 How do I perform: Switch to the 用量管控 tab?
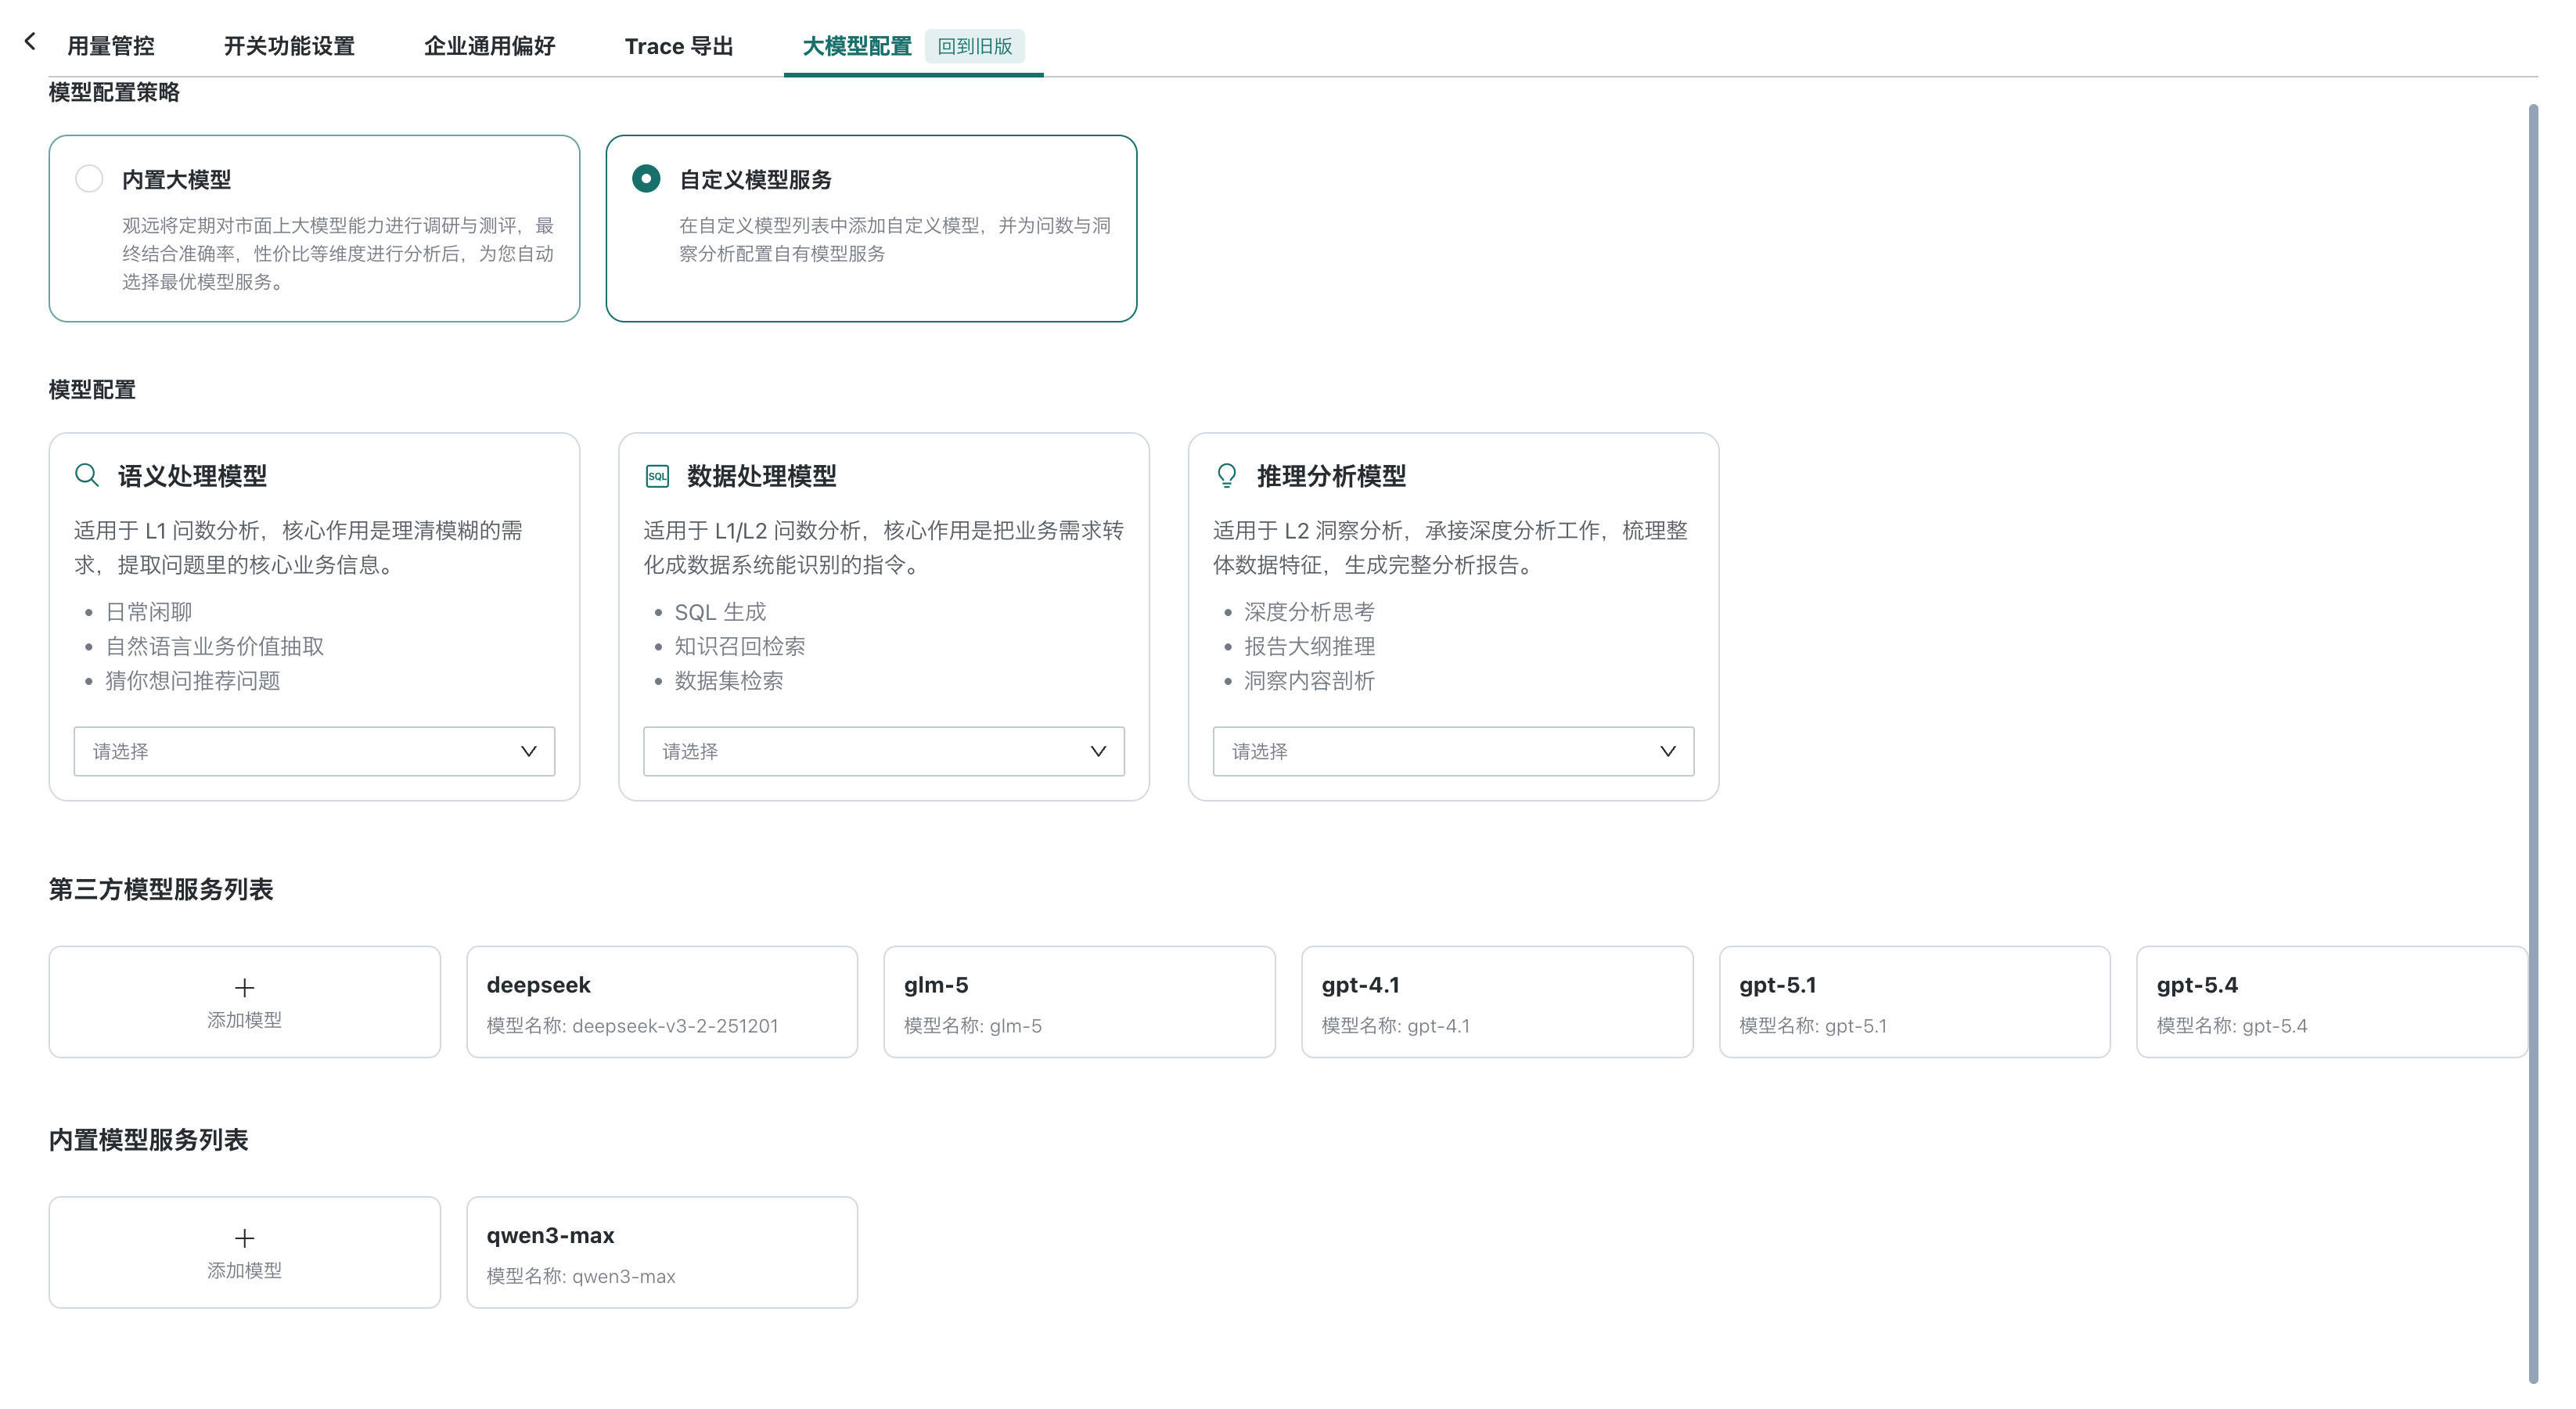tap(111, 46)
